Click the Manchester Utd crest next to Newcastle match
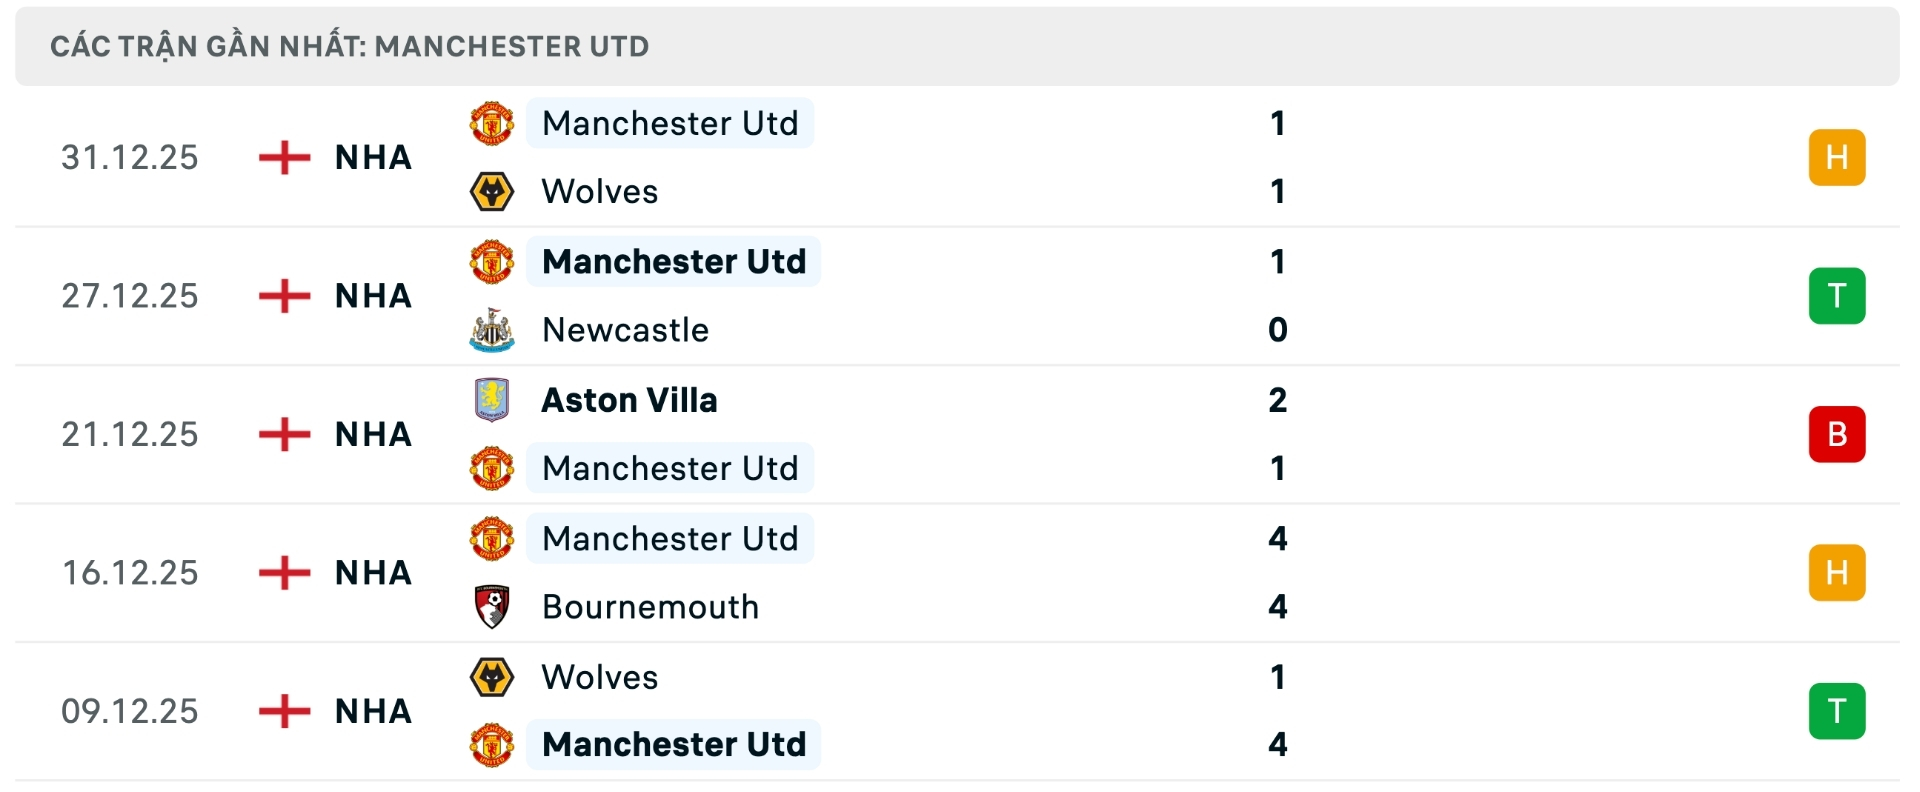The height and width of the screenshot is (792, 1920). (492, 261)
